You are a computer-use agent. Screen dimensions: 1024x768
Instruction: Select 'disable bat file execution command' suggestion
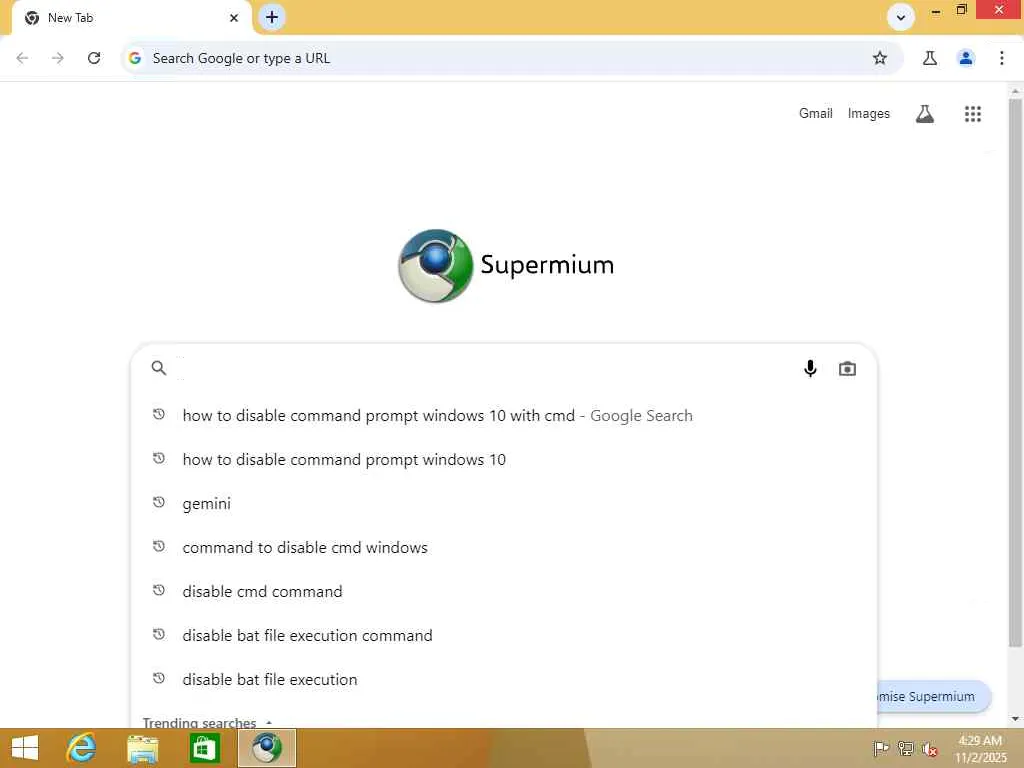pos(504,635)
